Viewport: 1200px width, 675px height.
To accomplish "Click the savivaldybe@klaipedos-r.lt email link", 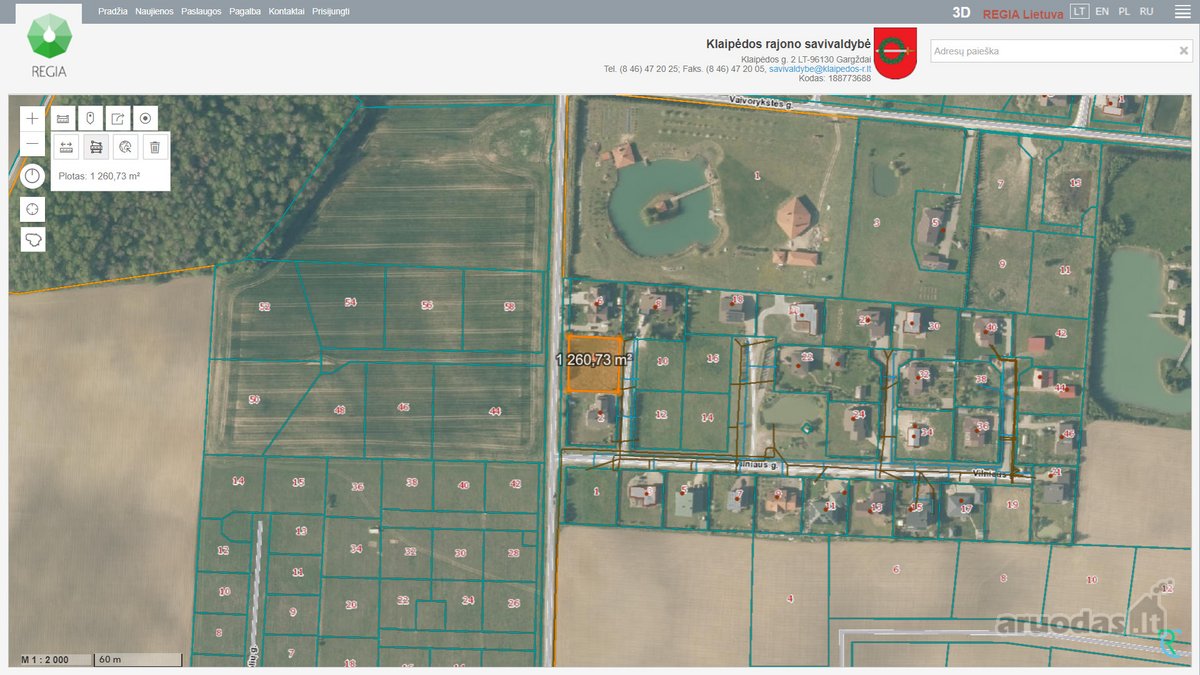I will pyautogui.click(x=820, y=69).
